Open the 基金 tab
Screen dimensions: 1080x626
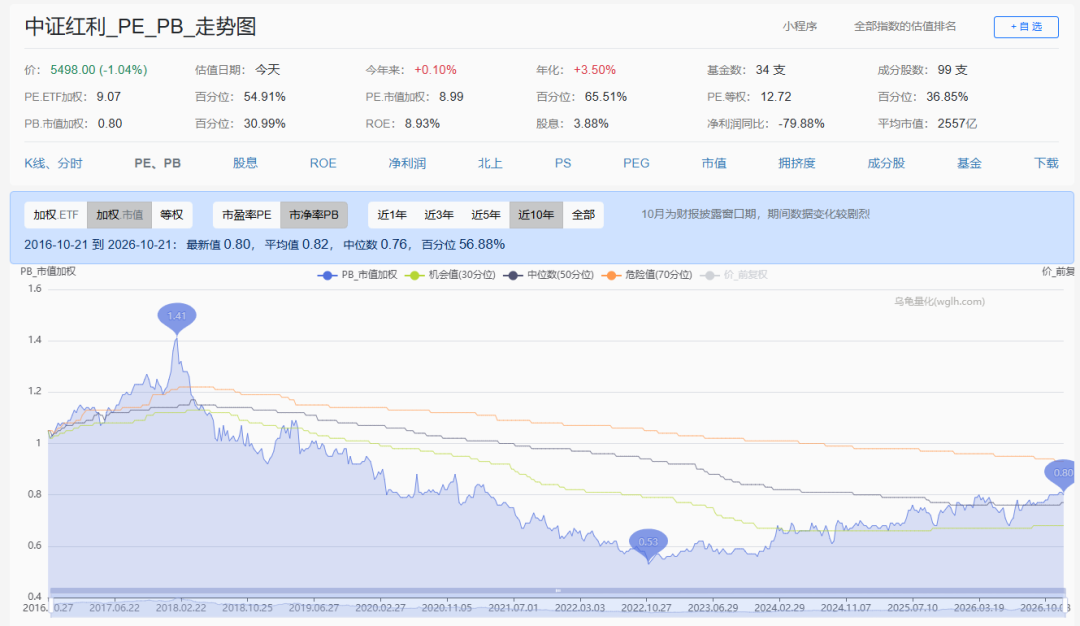969,163
